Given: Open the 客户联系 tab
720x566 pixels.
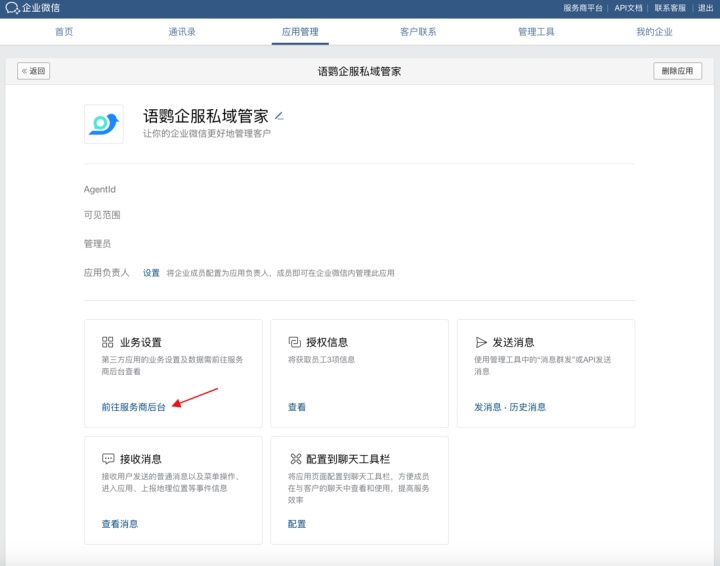Looking at the screenshot, I should [x=418, y=32].
